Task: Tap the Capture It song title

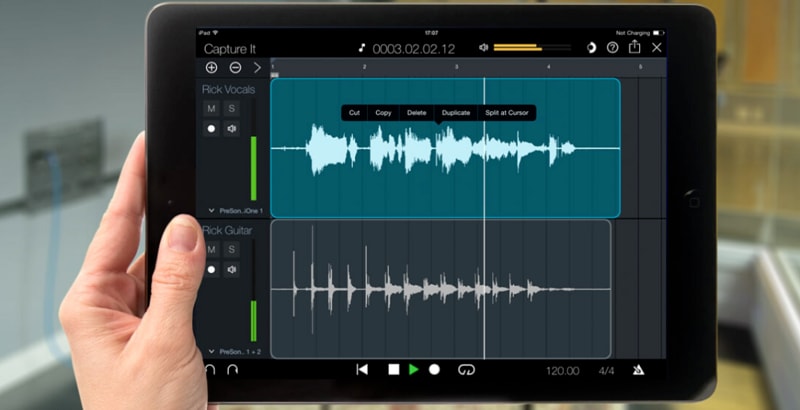Action: coord(230,49)
